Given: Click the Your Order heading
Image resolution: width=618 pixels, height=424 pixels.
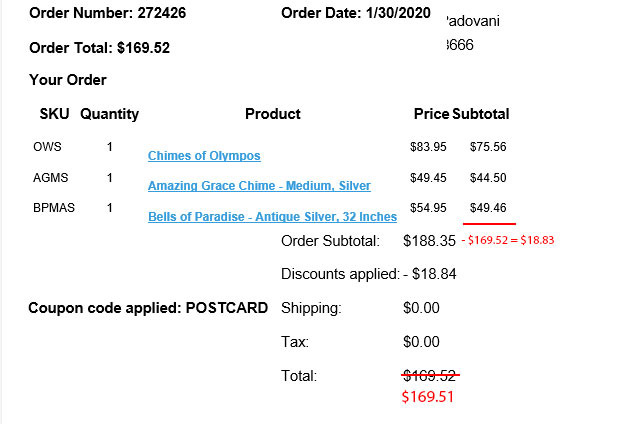Looking at the screenshot, I should point(68,80).
